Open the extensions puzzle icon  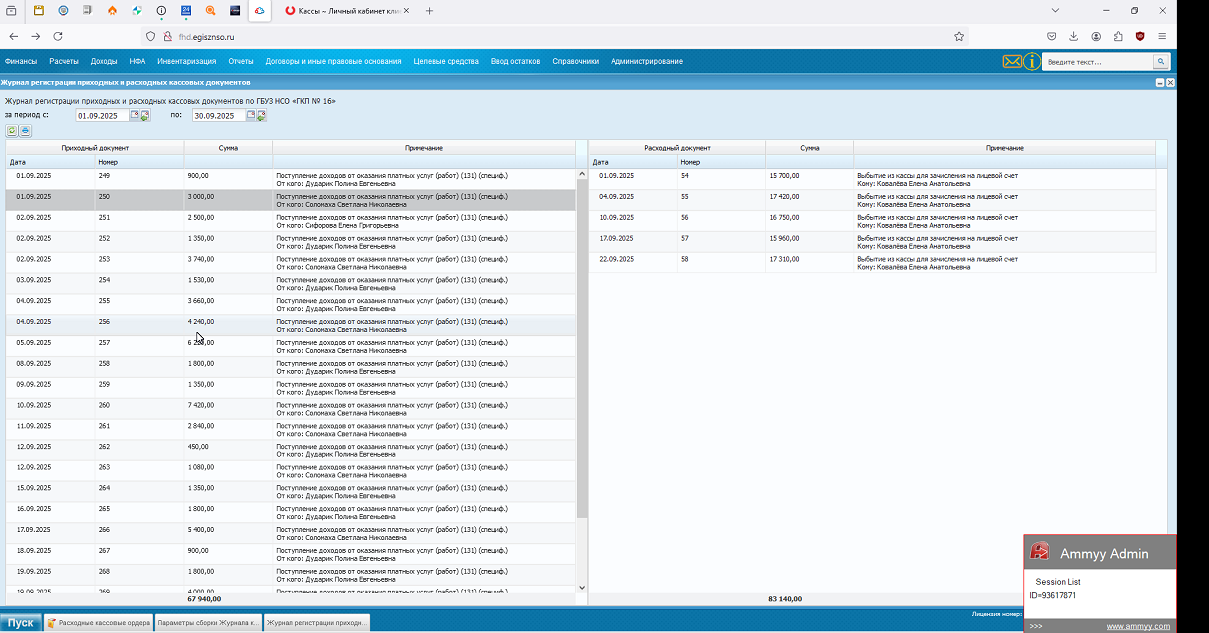click(1118, 36)
